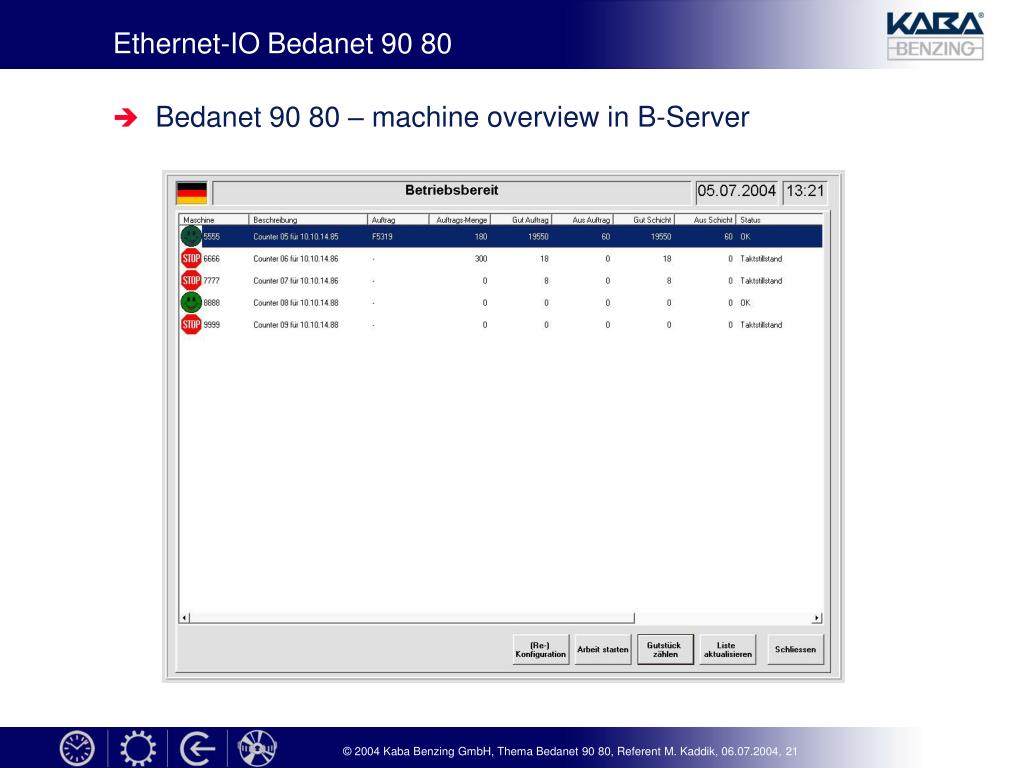This screenshot has height=768, width=1024.
Task: Click the horizontal scrollbar thumb
Action: tap(412, 618)
